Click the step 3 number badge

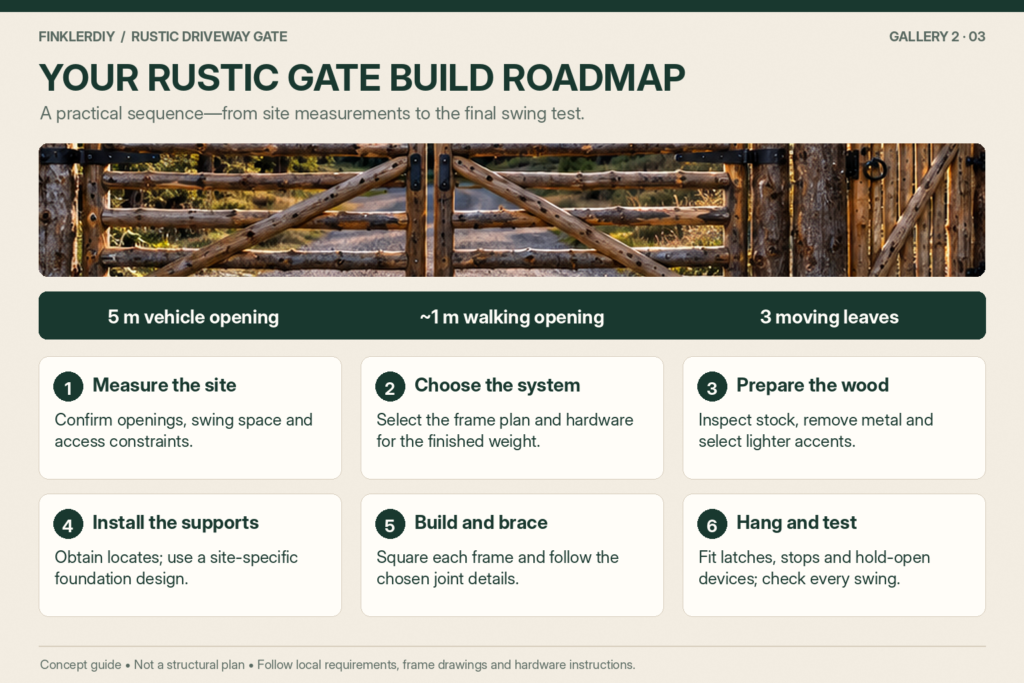(712, 387)
